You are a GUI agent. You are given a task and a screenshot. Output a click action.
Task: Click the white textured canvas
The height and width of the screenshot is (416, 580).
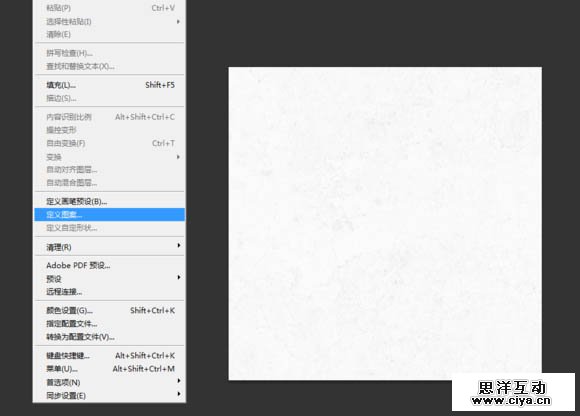coord(385,223)
